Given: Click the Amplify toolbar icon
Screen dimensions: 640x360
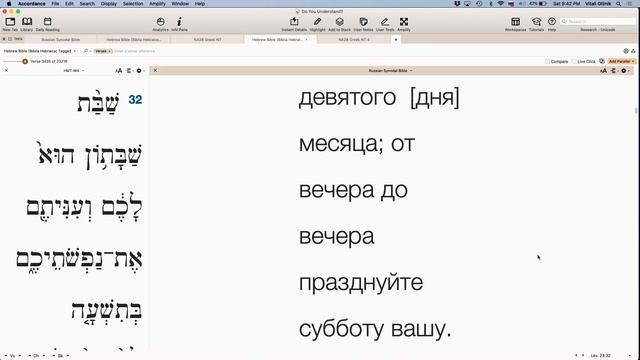Looking at the screenshot, I should (404, 24).
